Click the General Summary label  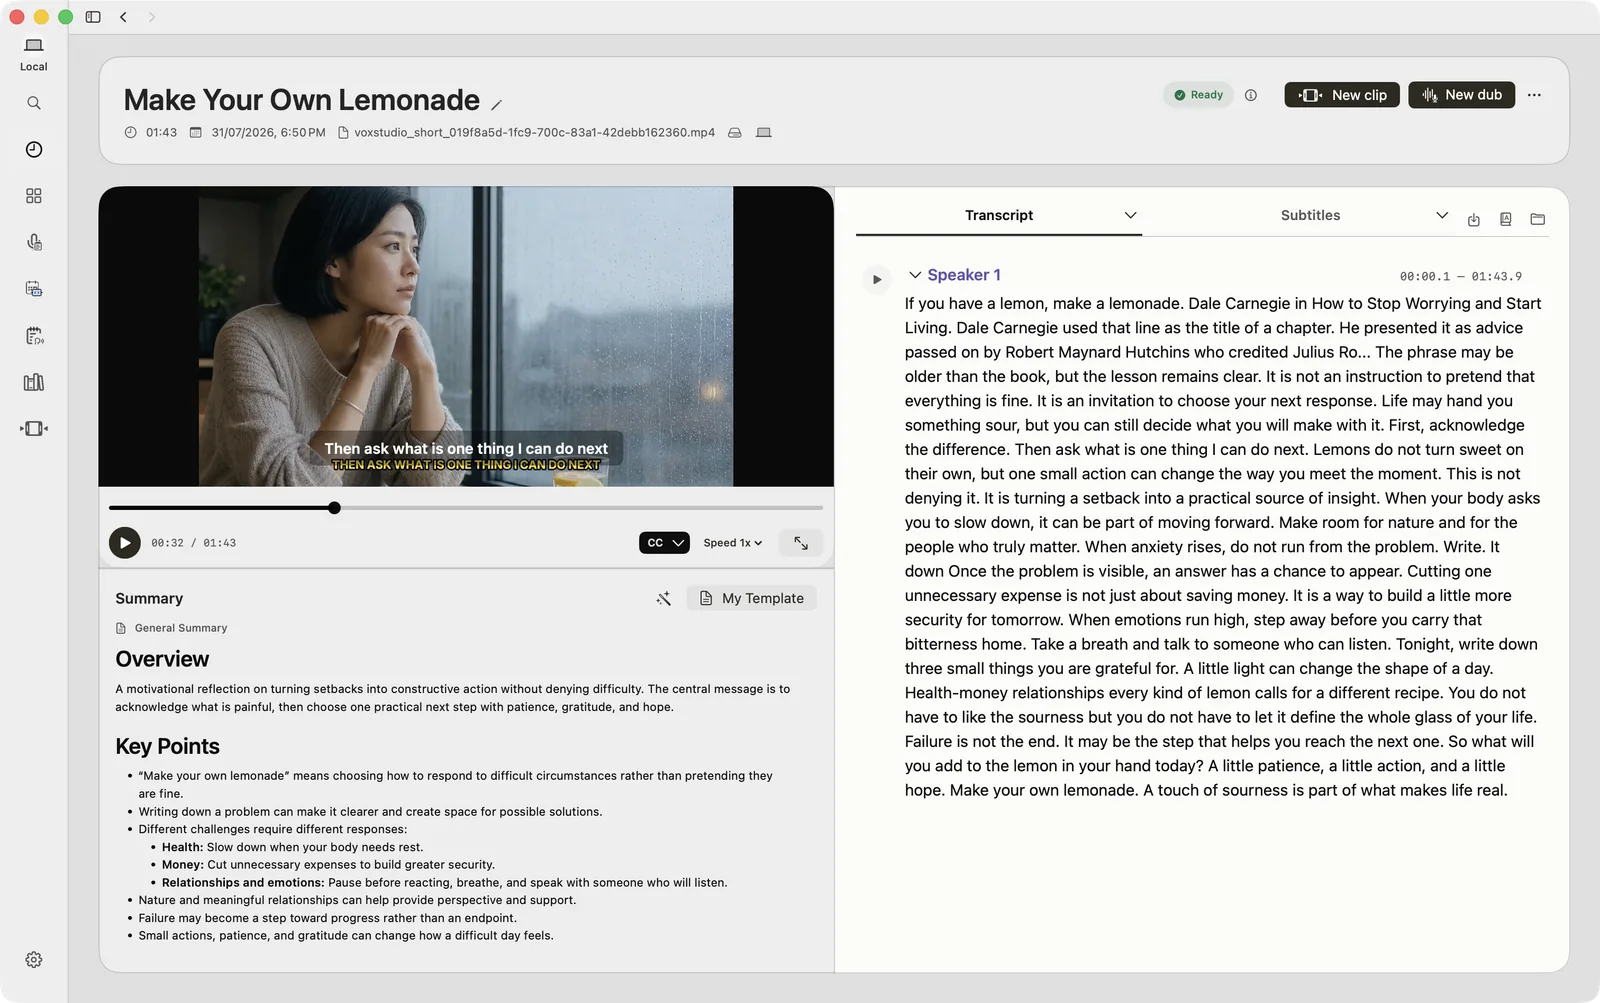tap(181, 628)
